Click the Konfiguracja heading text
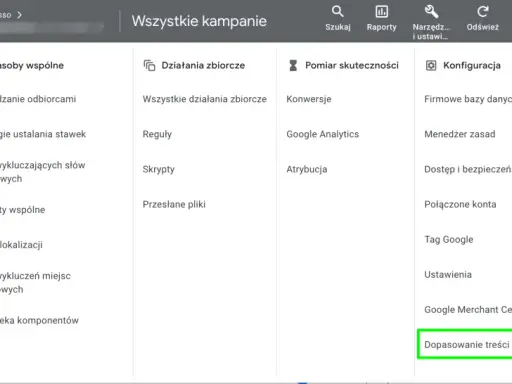Screen dimensions: 512x384 click(472, 65)
